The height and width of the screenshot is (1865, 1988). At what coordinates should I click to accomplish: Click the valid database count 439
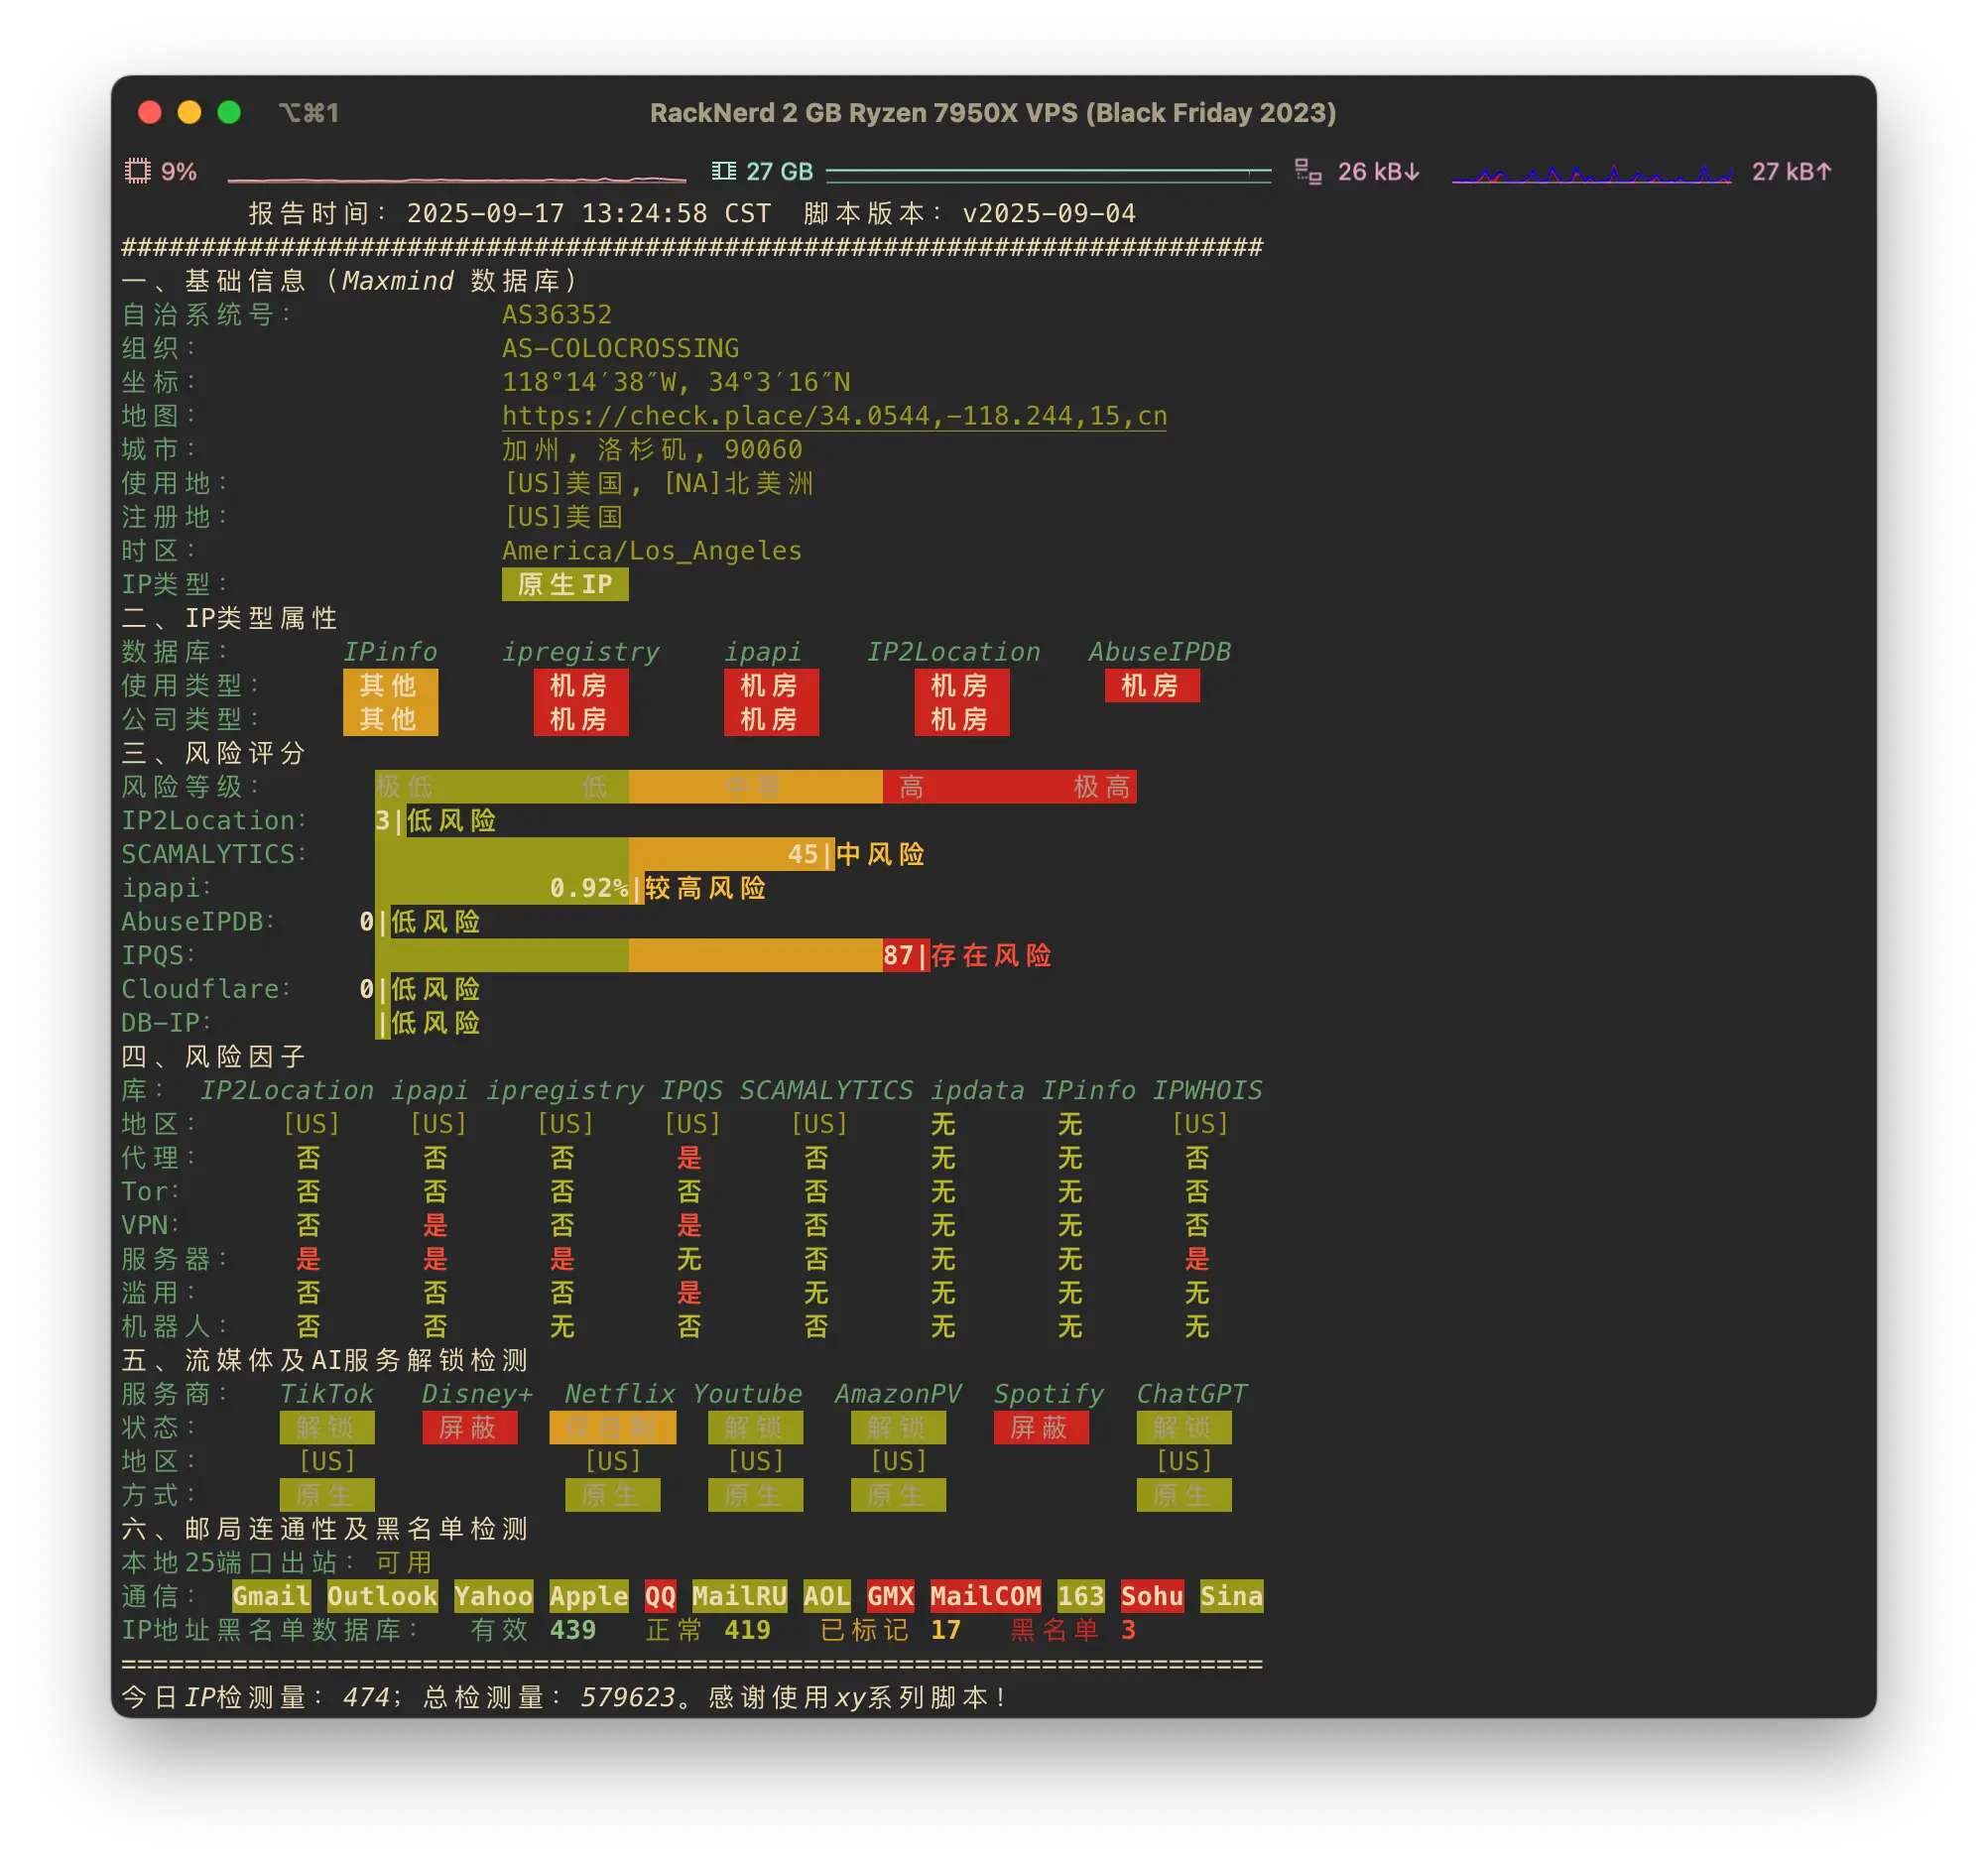click(573, 1630)
